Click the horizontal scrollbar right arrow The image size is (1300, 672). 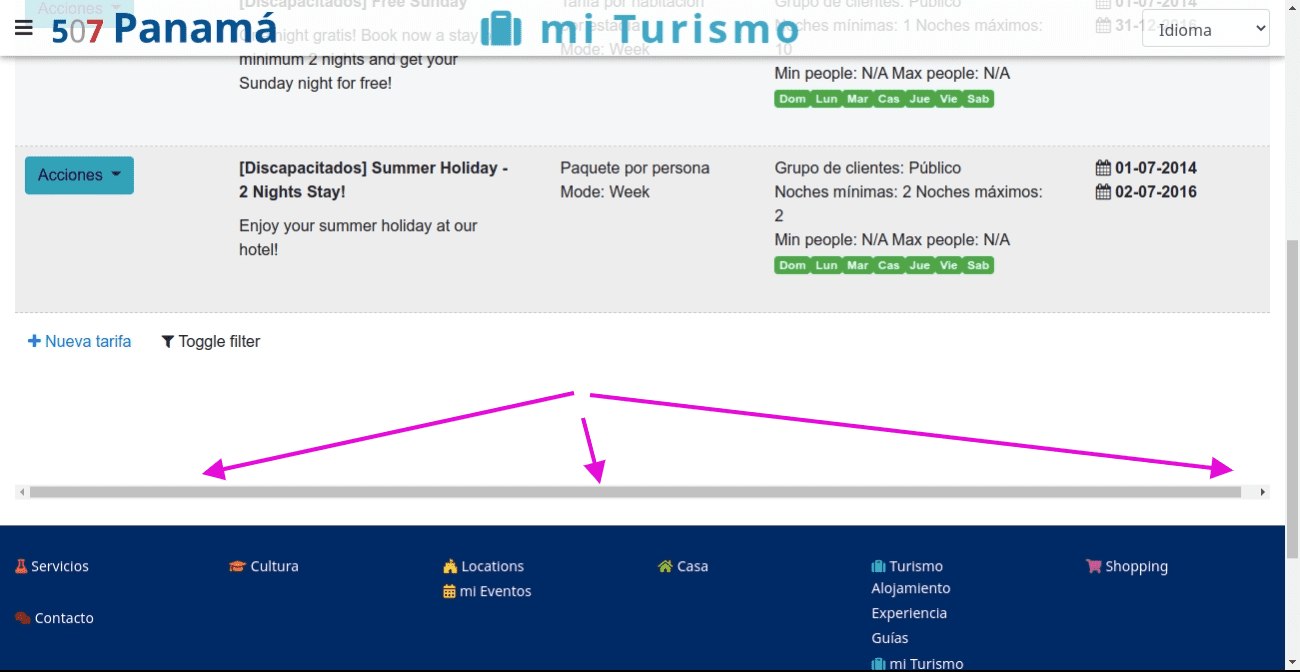click(1263, 492)
